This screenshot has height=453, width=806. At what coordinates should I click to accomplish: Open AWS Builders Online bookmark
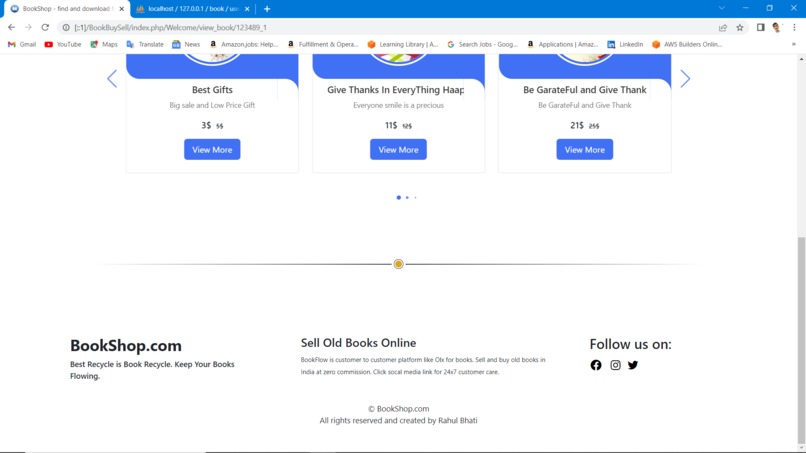687,44
